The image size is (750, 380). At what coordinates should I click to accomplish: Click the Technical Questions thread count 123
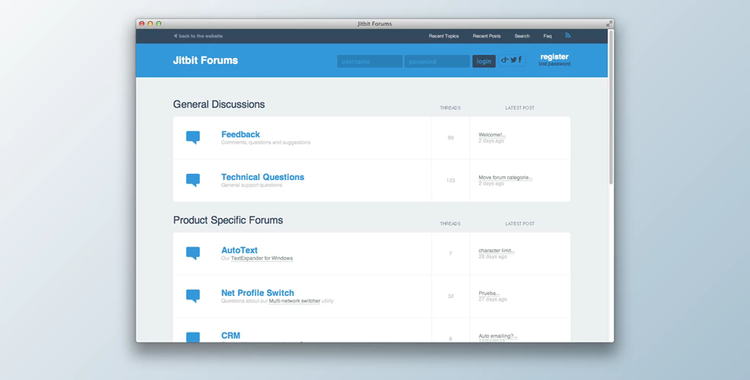pyautogui.click(x=451, y=180)
